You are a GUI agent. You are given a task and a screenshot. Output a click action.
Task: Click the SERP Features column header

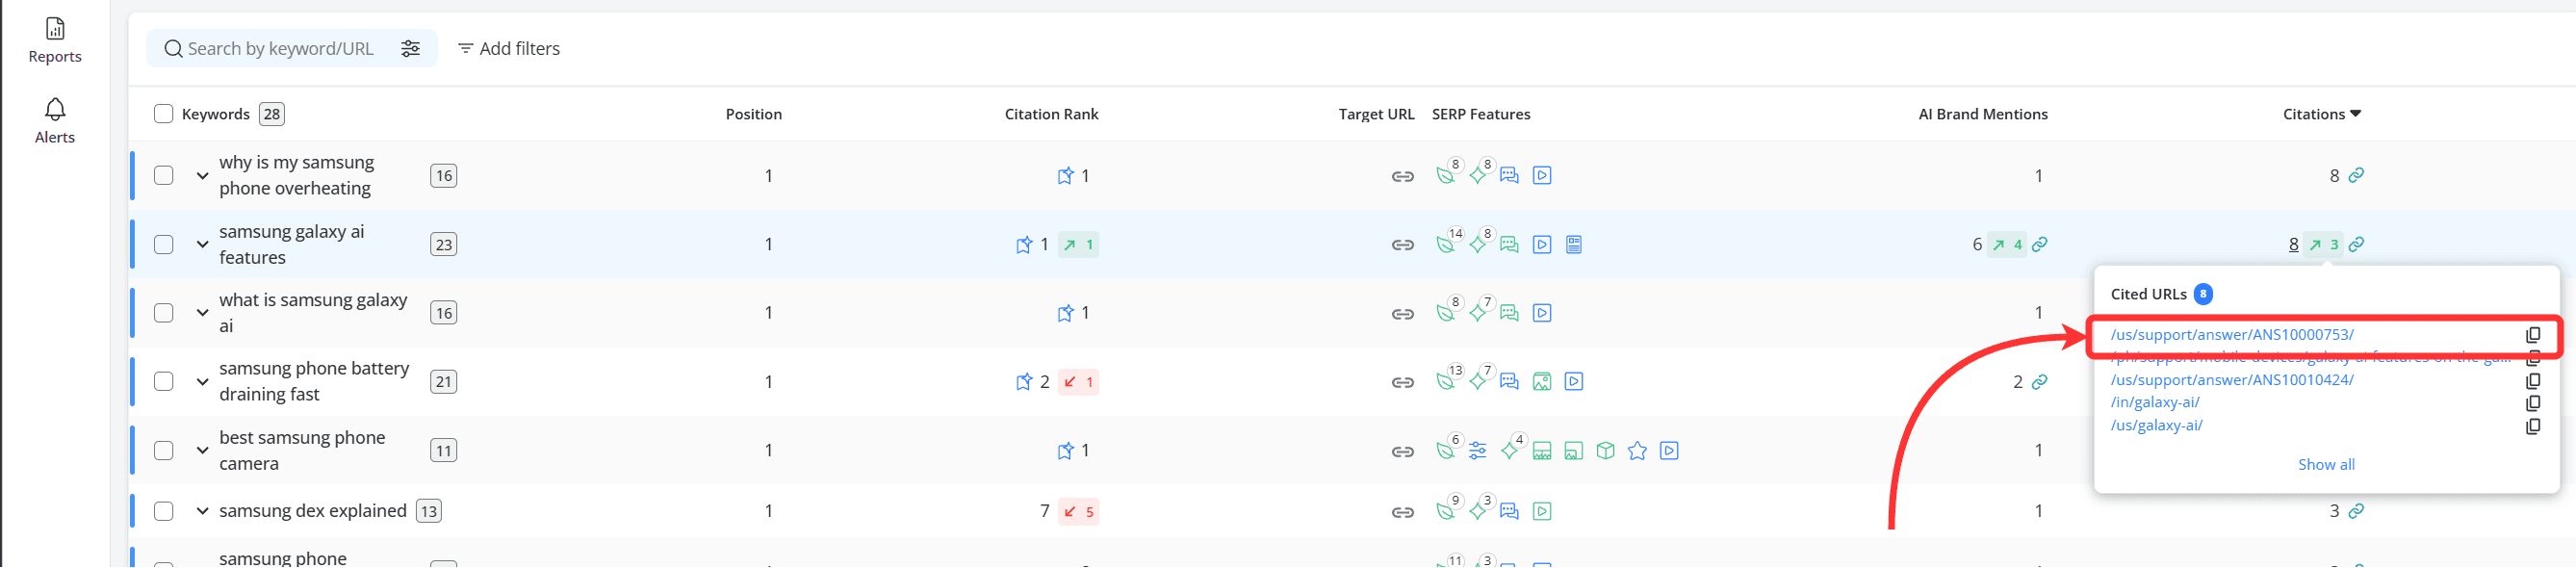click(x=1480, y=114)
